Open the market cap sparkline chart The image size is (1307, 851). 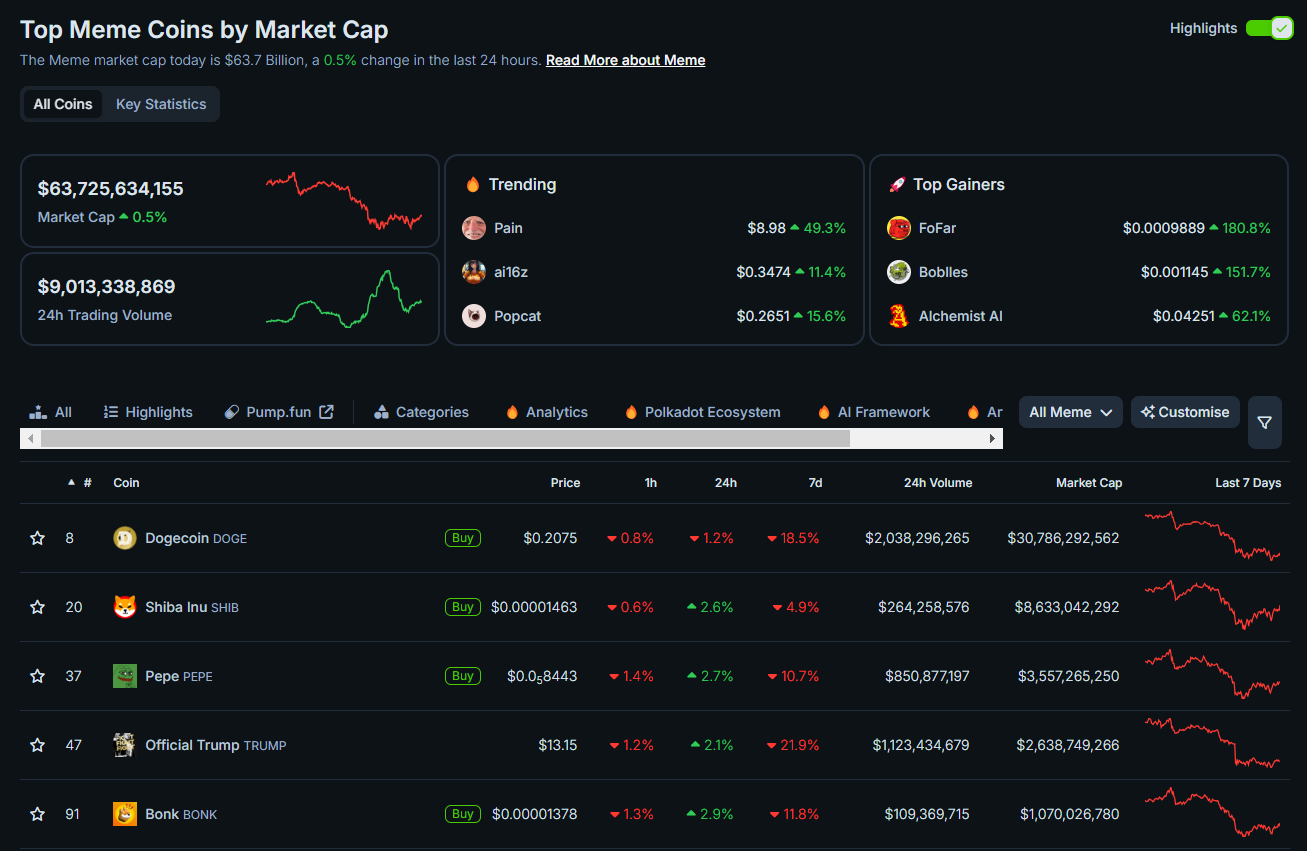click(344, 200)
